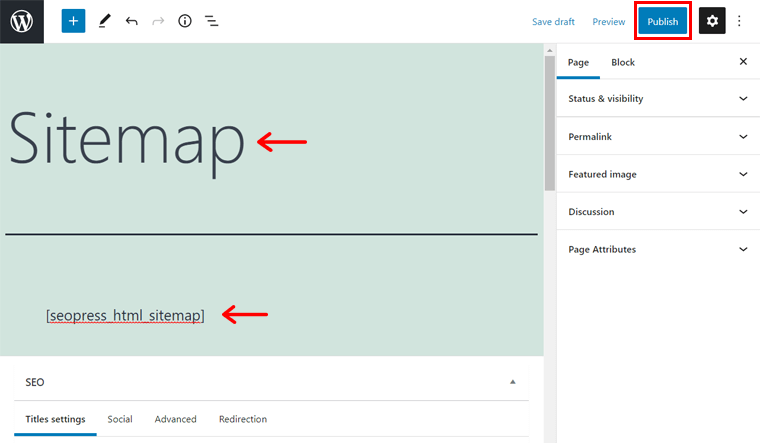The width and height of the screenshot is (760, 443).
Task: Open the block inserter plus button
Action: [73, 21]
